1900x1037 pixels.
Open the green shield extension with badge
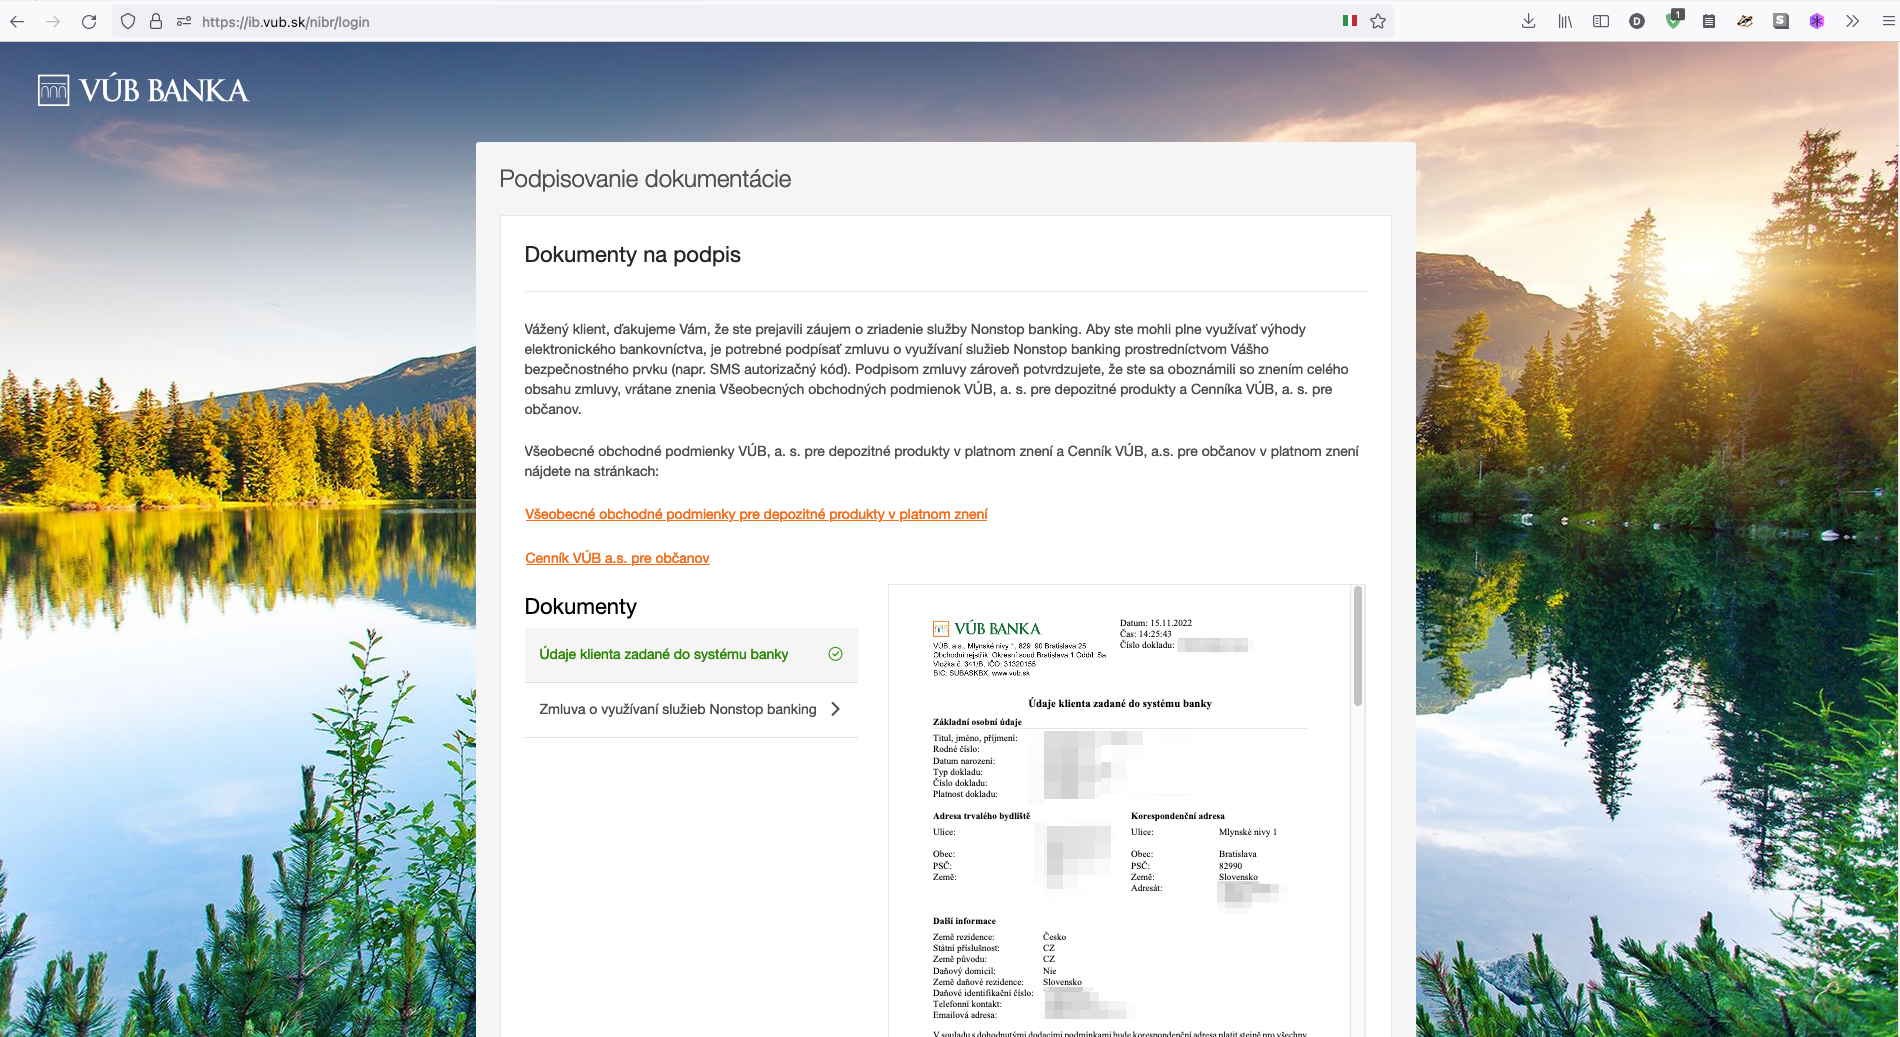(1674, 20)
